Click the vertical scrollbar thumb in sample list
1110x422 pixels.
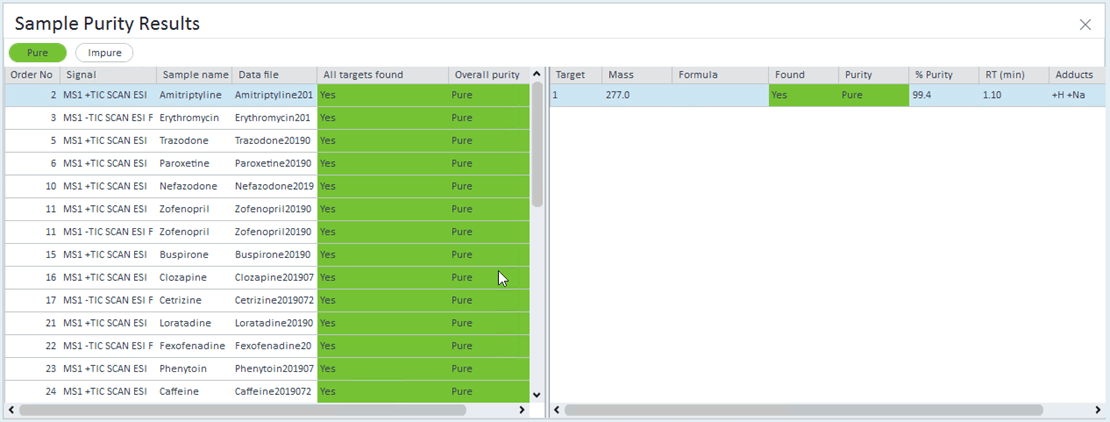[x=537, y=145]
